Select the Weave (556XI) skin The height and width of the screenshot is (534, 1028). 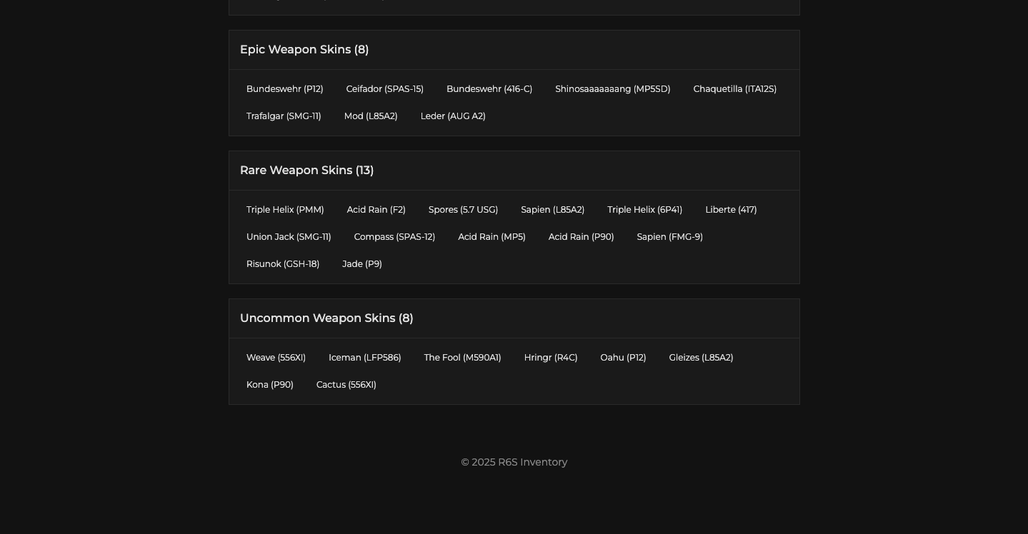(x=276, y=358)
